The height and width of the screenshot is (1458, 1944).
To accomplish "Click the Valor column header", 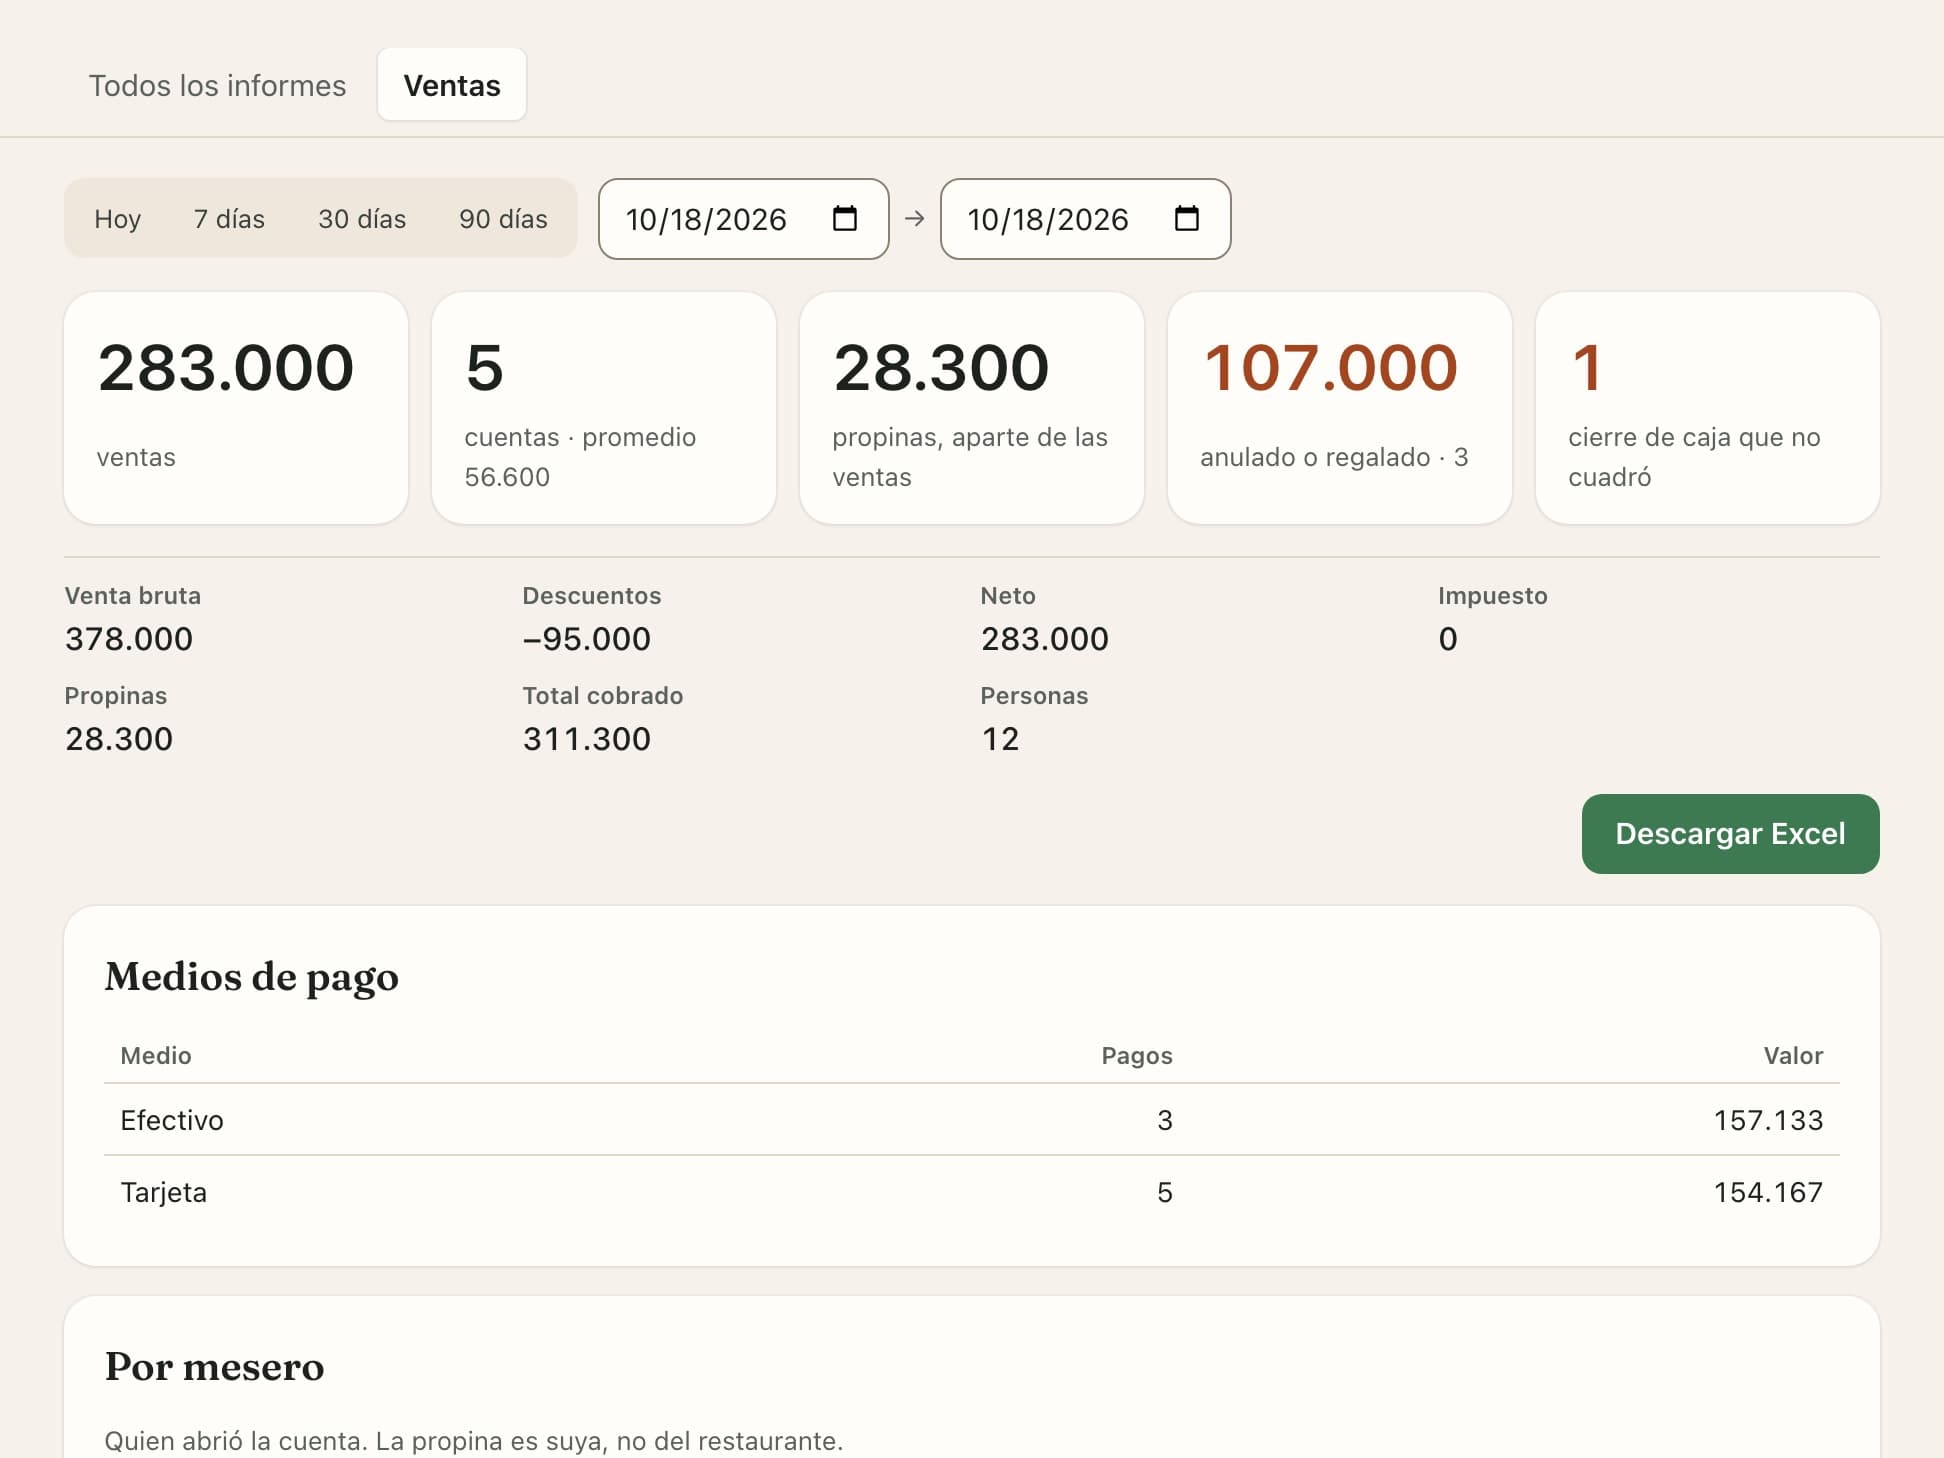I will click(x=1793, y=1056).
